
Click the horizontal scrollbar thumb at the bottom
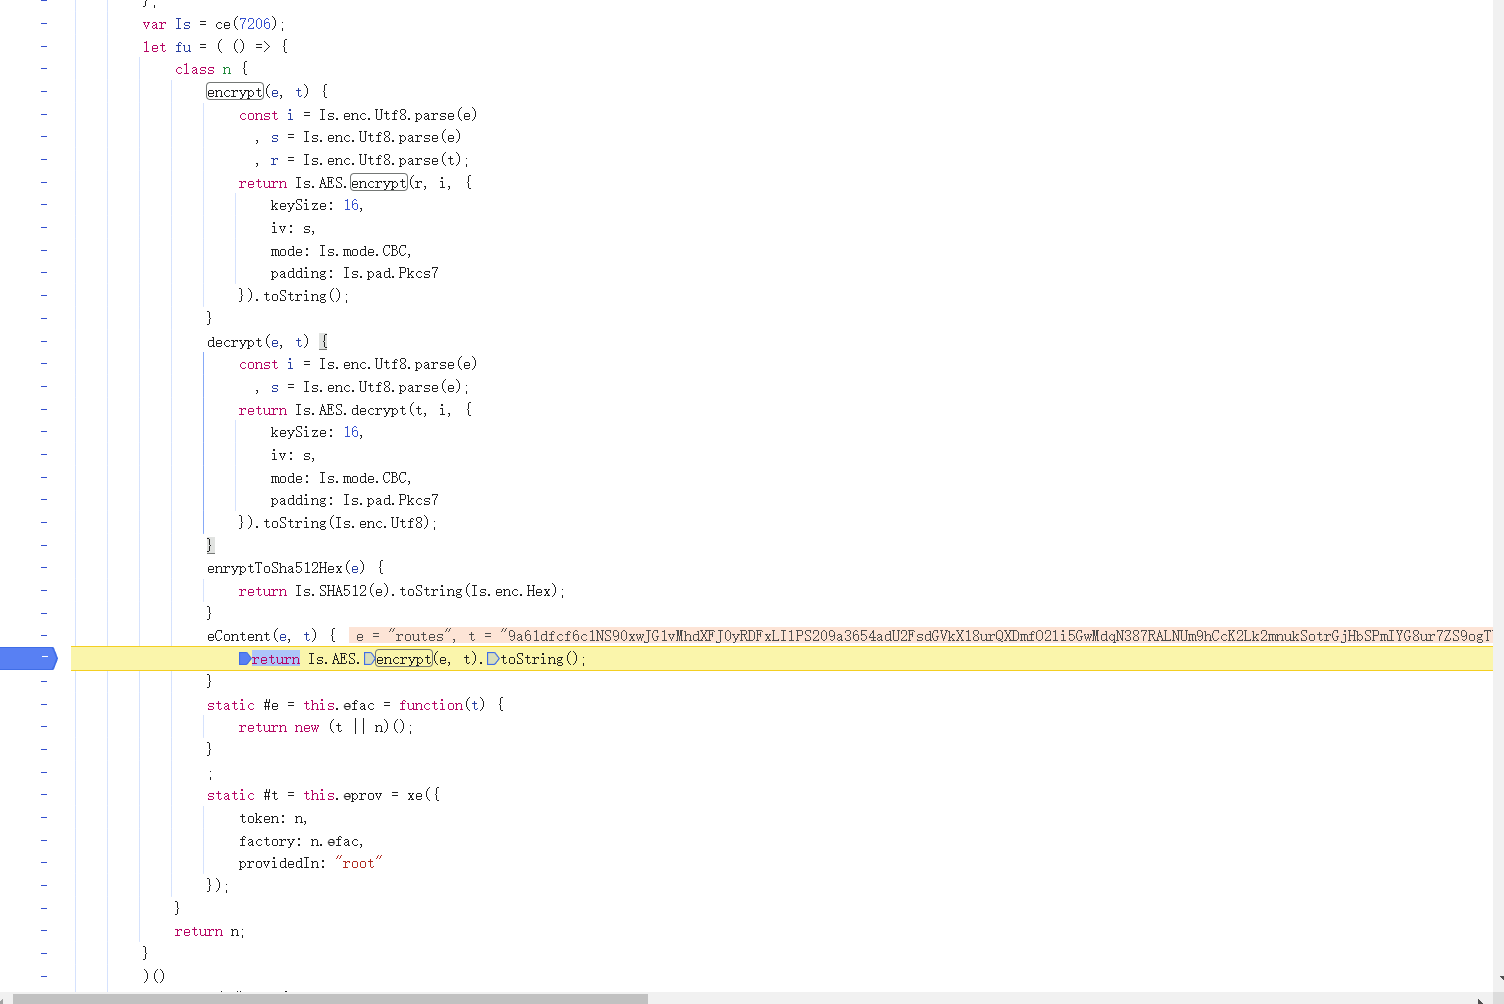tap(330, 998)
